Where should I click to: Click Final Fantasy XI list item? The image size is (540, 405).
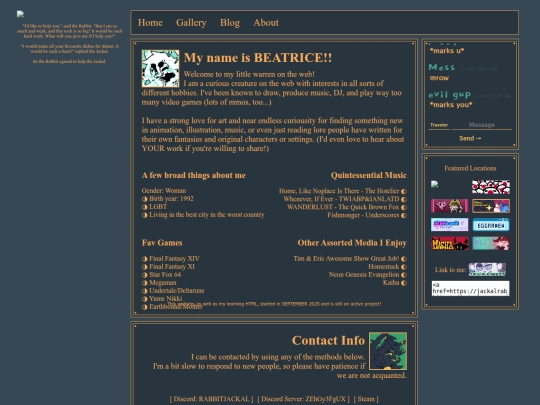click(168, 267)
